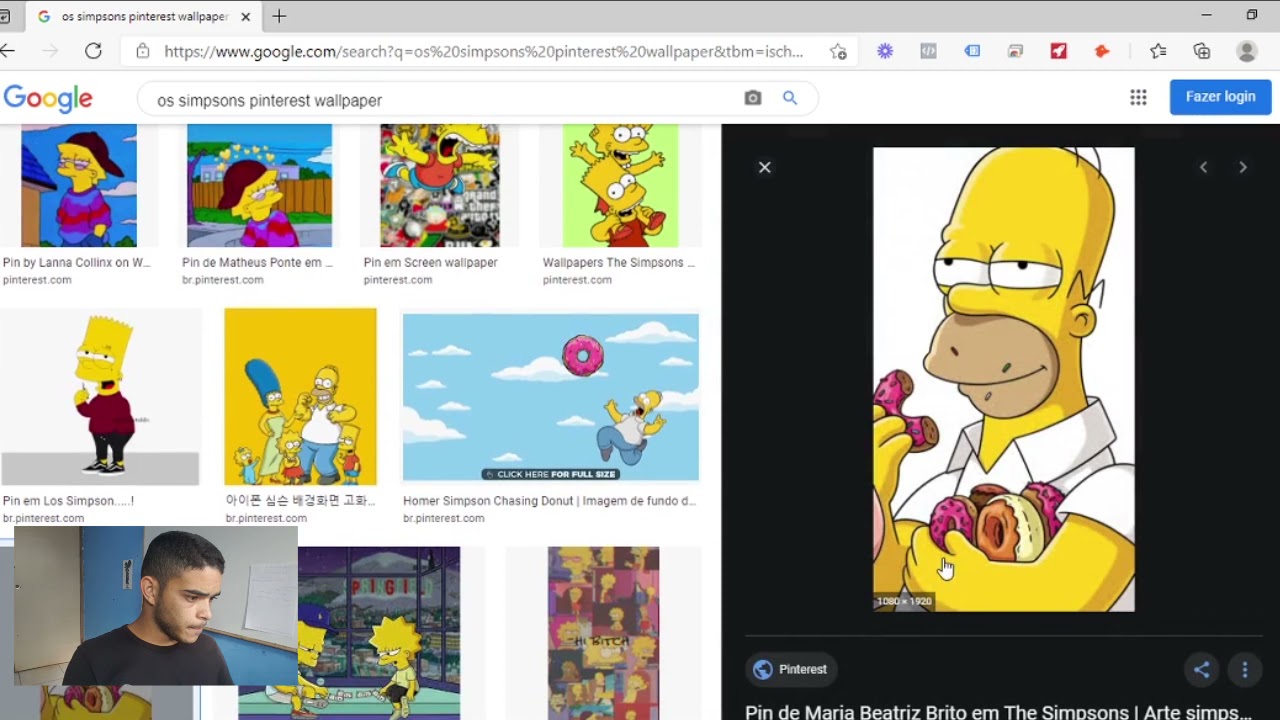Open the Lisa street scene thumbnail
The width and height of the screenshot is (1280, 720).
pyautogui.click(x=349, y=633)
